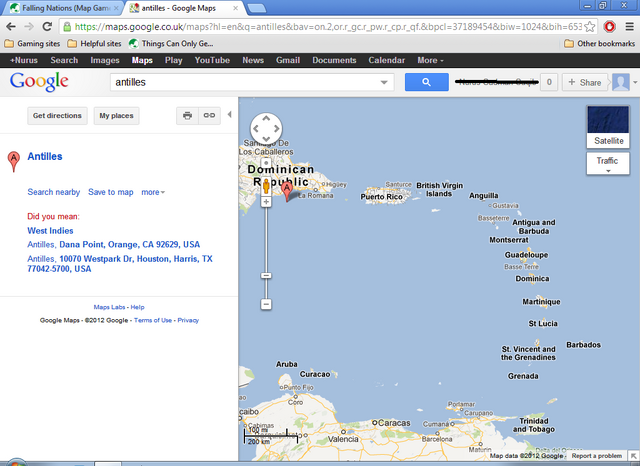This screenshot has width=640, height=466.
Task: Open News in the Google bar
Action: [253, 60]
